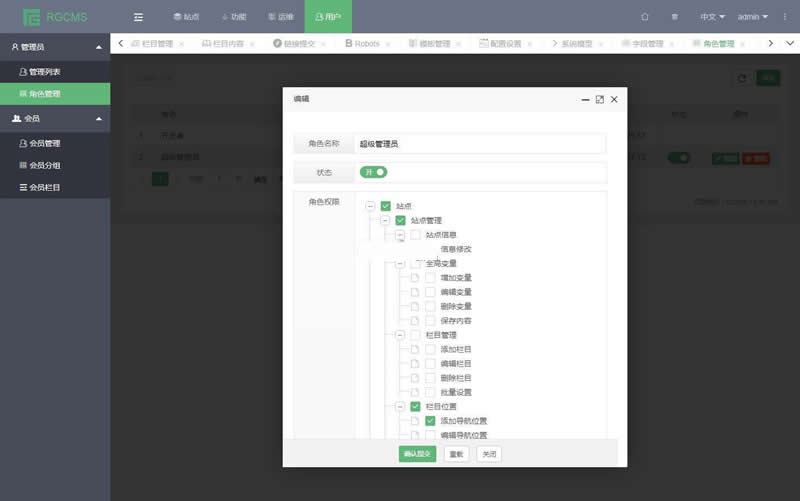This screenshot has height=501, width=800.
Task: Maximize the 编辑 dialog window
Action: pyautogui.click(x=599, y=100)
